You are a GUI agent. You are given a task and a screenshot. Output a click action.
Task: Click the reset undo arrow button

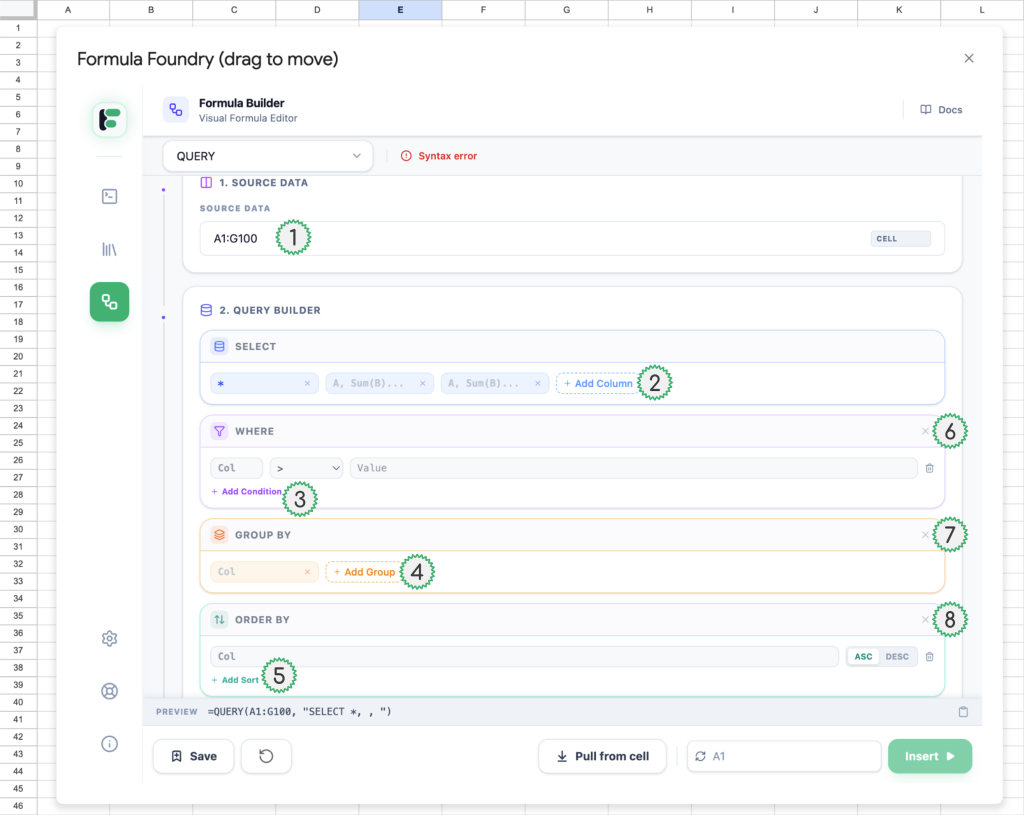[x=266, y=756]
